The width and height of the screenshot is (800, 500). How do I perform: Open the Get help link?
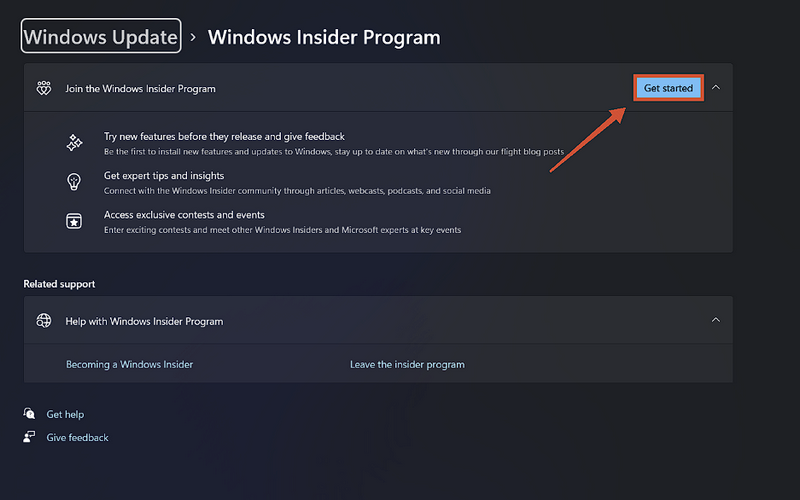coord(65,414)
